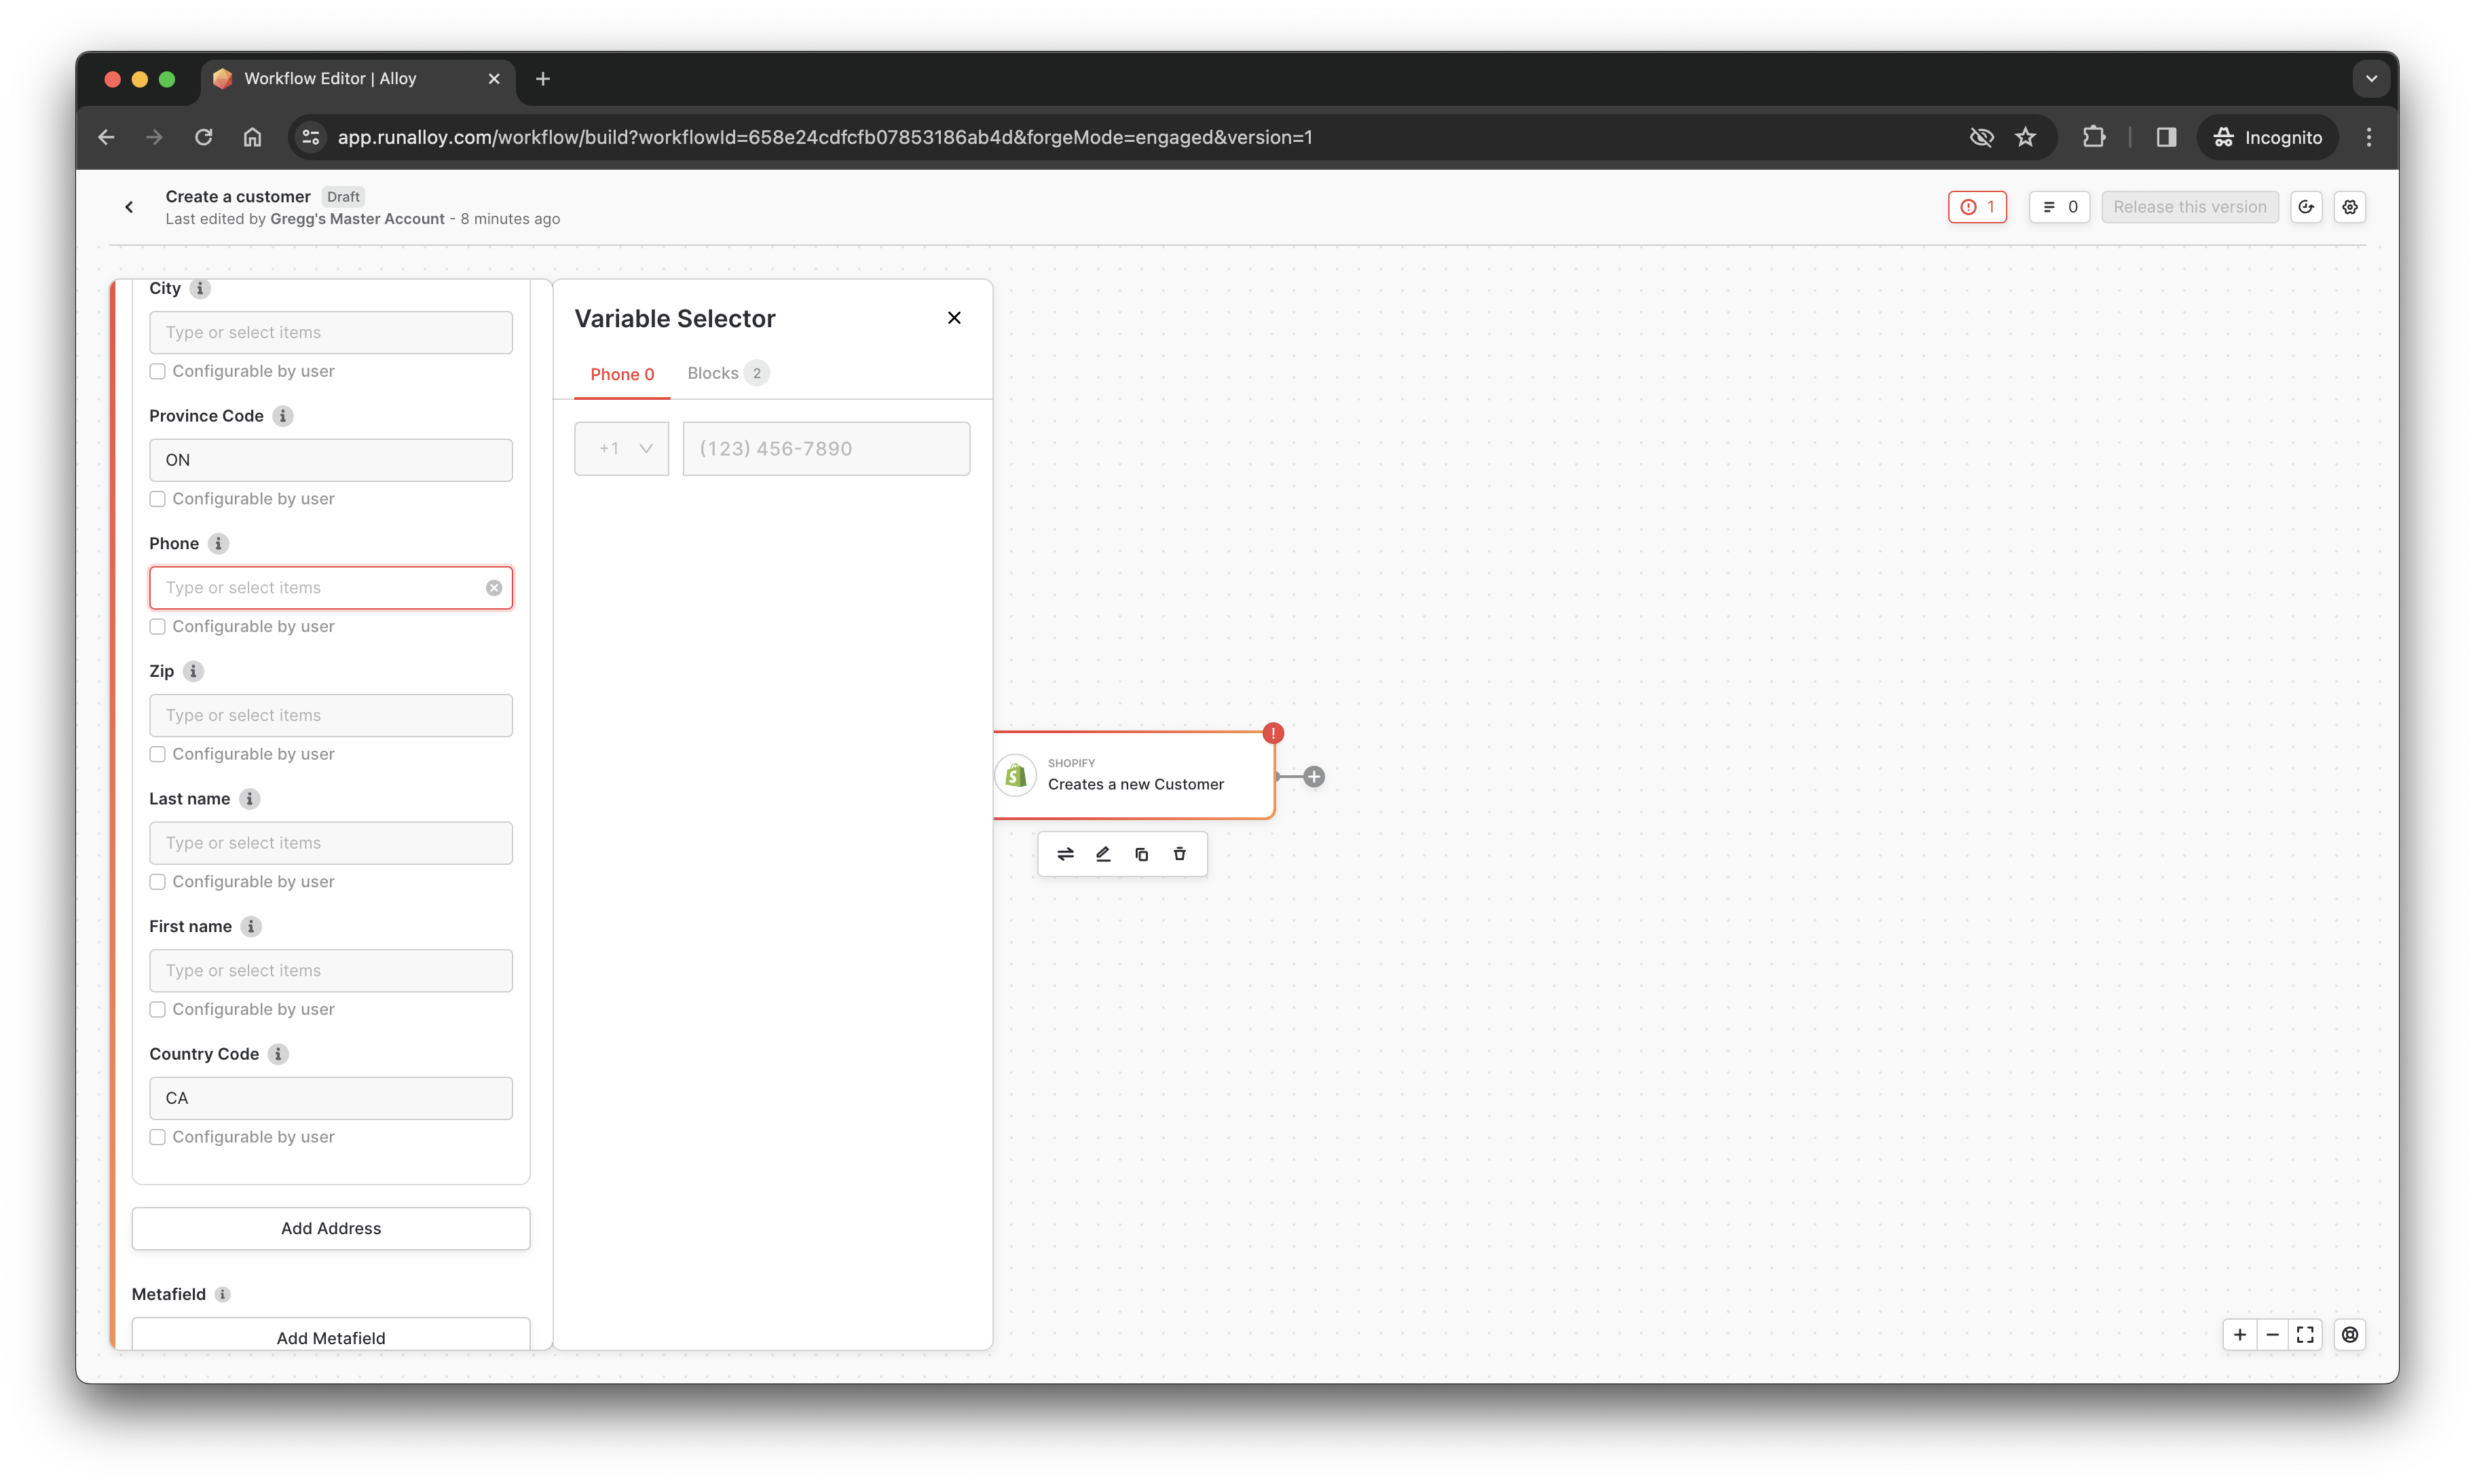
Task: Select the Creates a new Customer node
Action: point(1134,776)
